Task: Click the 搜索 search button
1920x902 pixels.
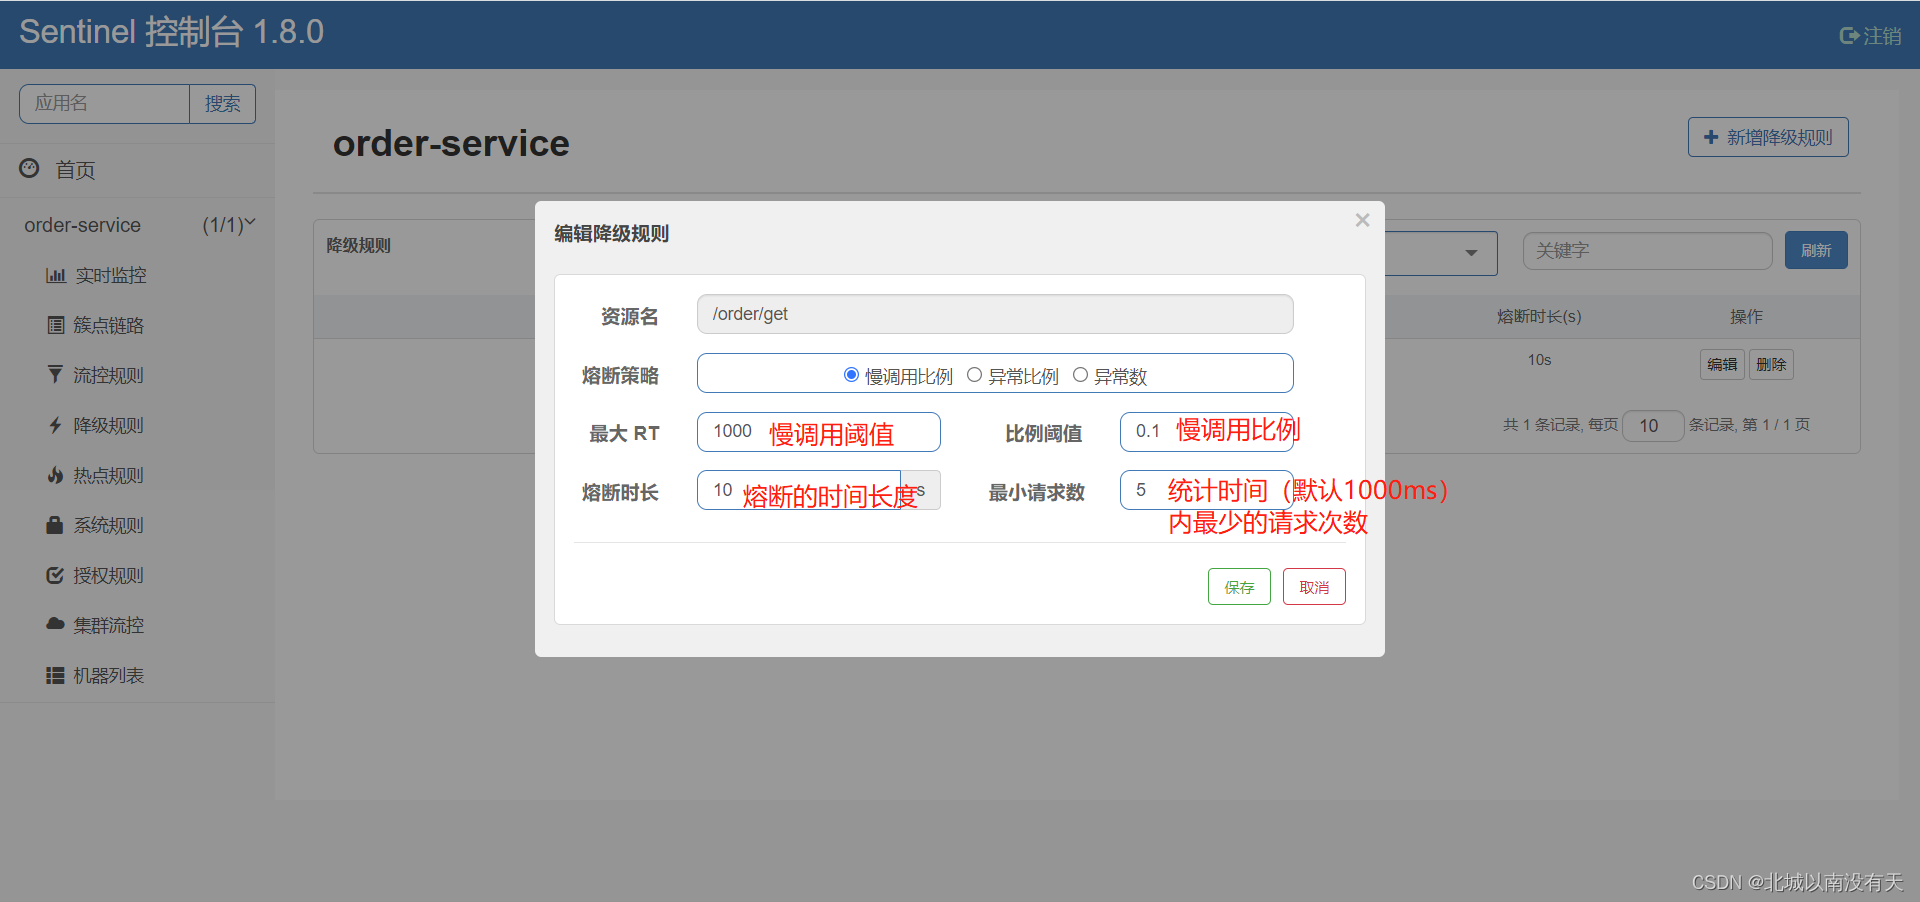Action: tap(222, 104)
